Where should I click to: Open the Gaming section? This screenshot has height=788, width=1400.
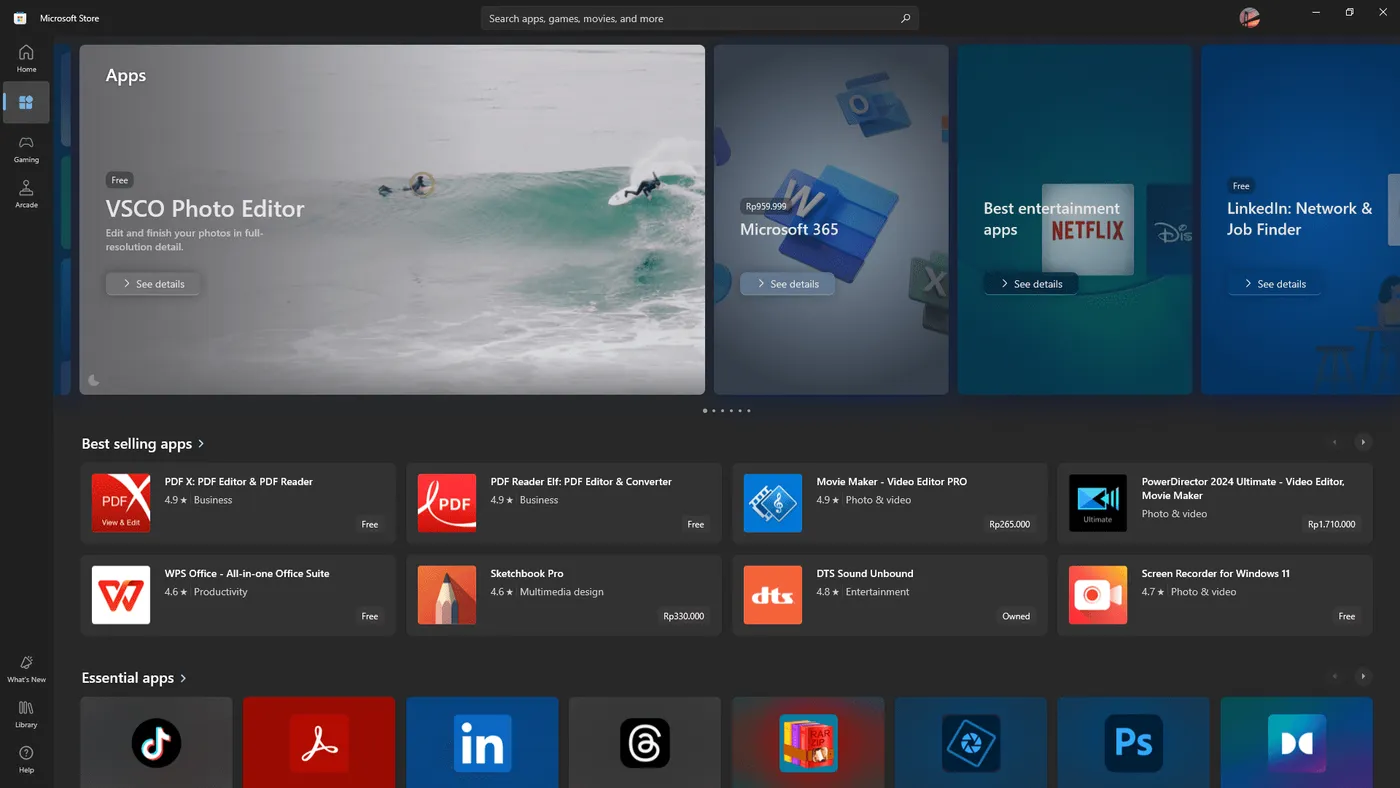point(26,149)
